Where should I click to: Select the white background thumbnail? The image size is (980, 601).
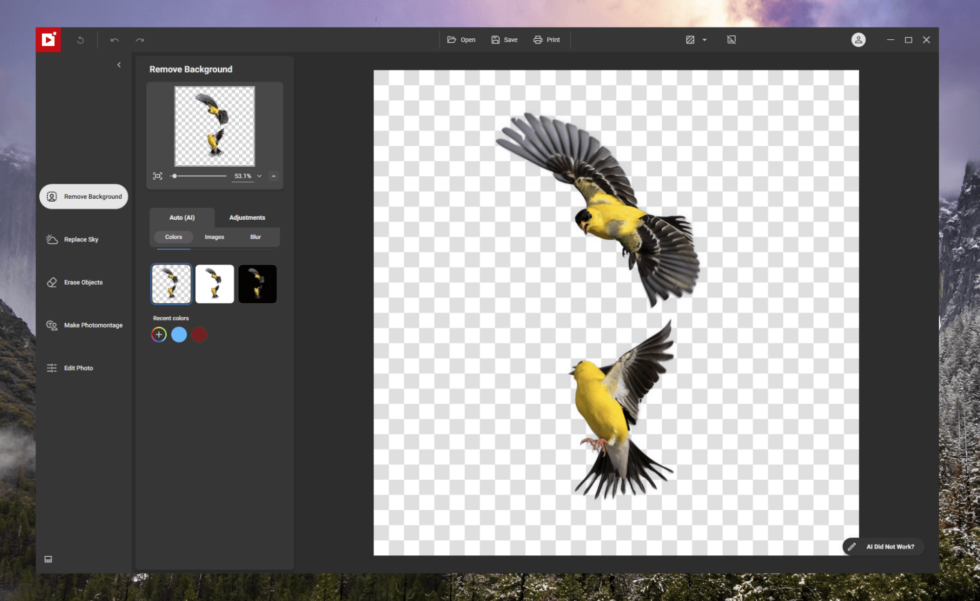(213, 283)
